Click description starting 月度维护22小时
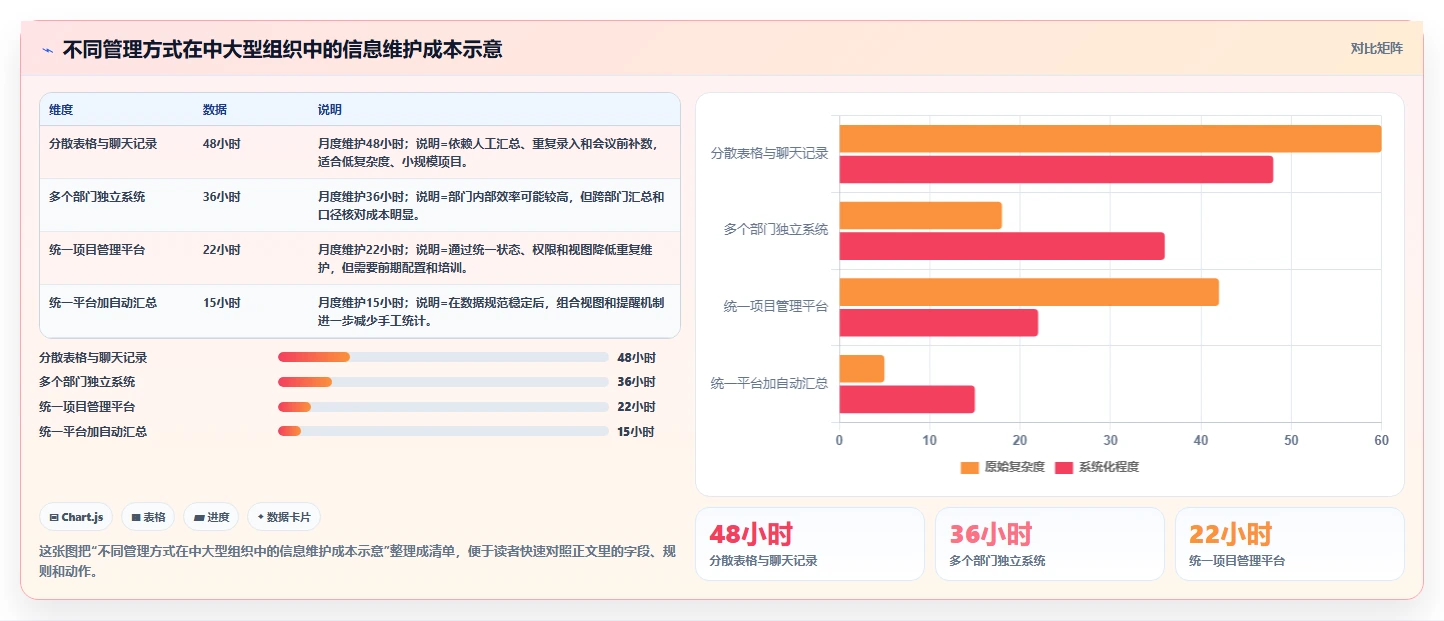This screenshot has height=621, width=1444. coord(488,258)
